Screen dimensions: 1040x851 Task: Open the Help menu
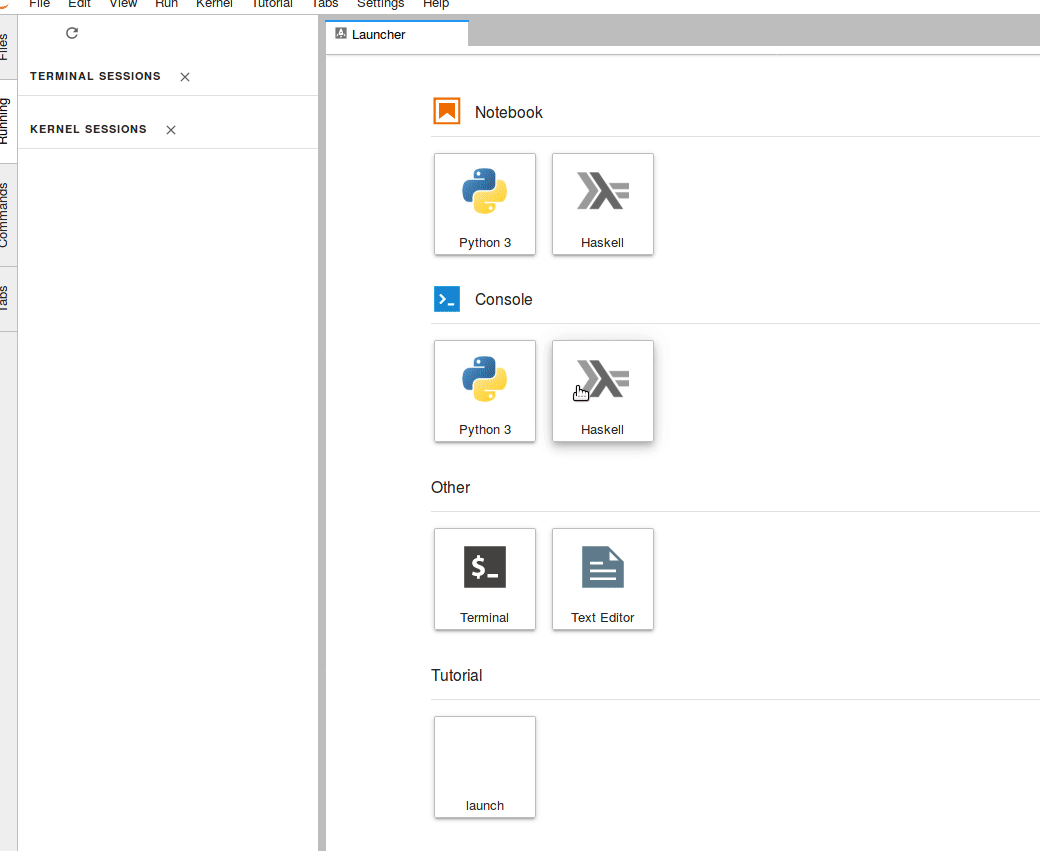[x=436, y=4]
